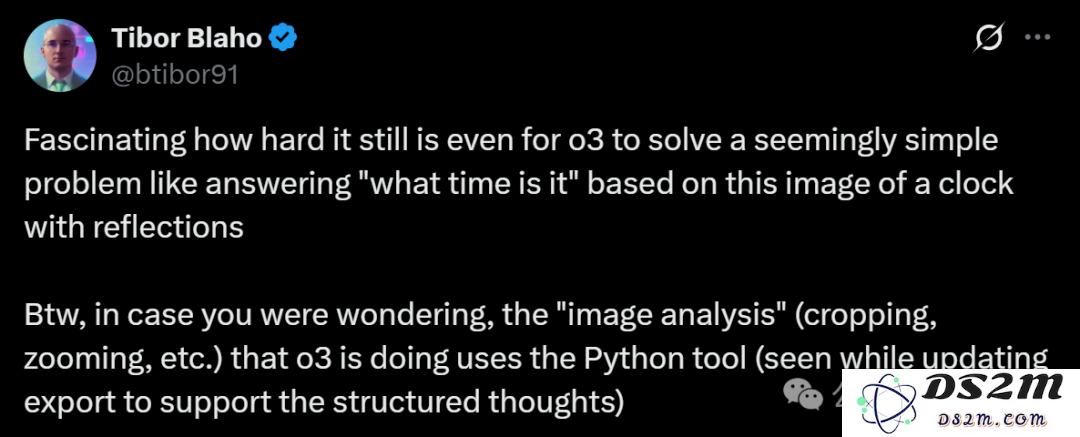Open the ds2m.com watermark link
This screenshot has width=1080, height=437.
coord(993,419)
